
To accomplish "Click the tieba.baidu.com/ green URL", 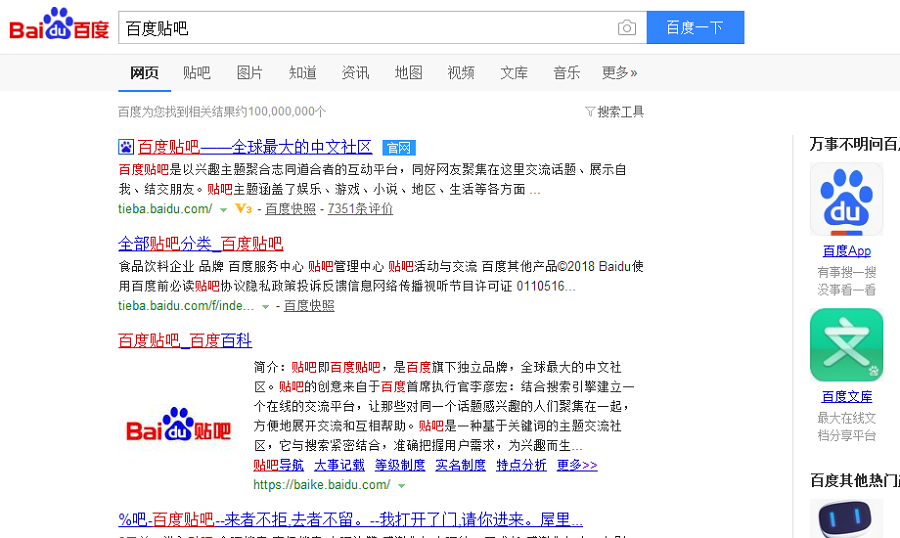I will click(165, 209).
